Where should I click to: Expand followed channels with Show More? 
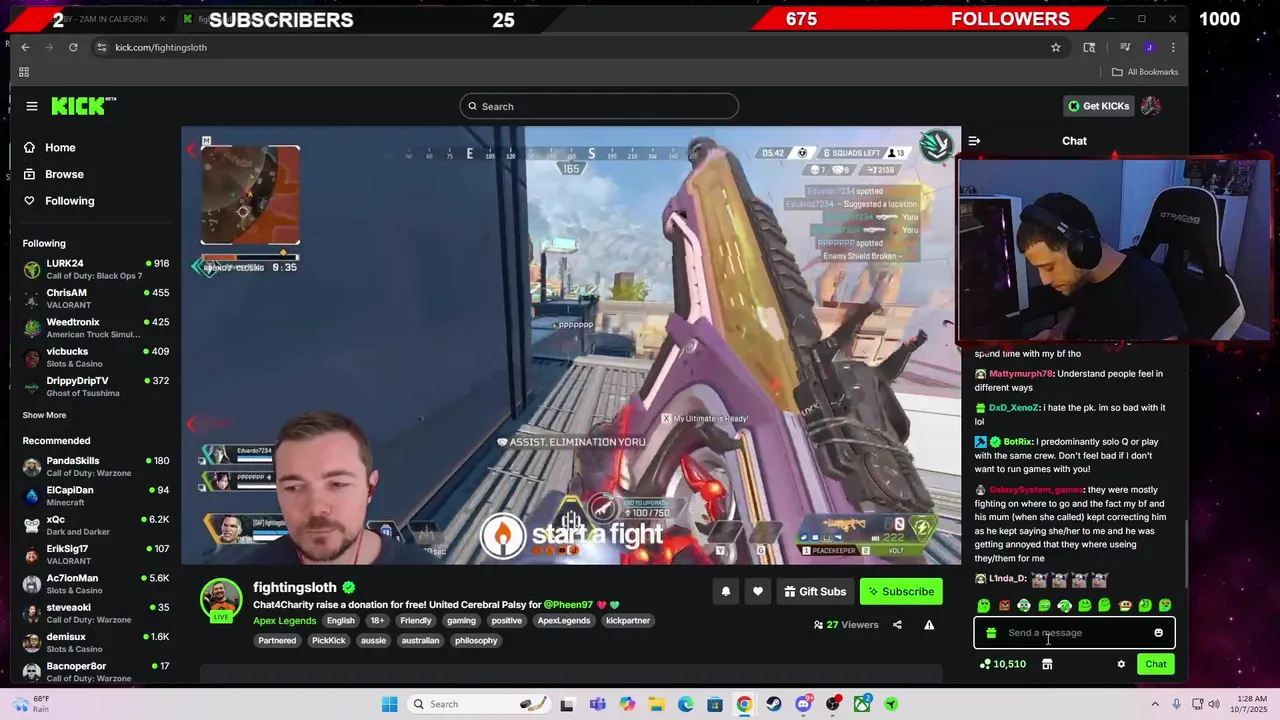44,415
